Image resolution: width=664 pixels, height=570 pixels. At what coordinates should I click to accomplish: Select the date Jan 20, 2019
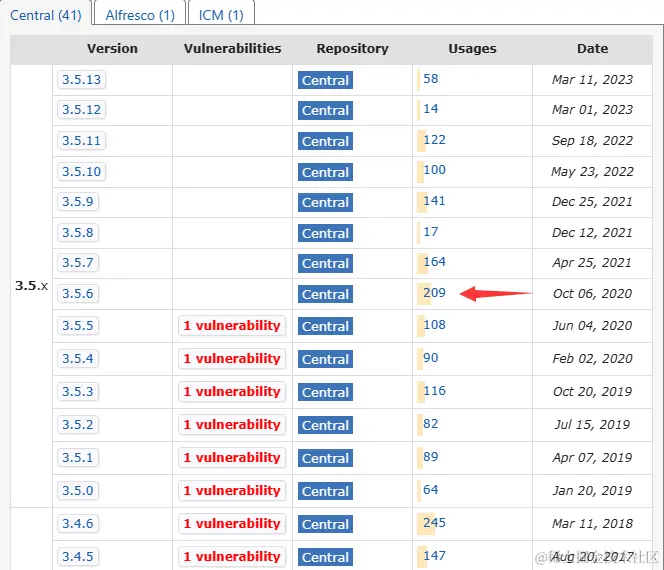click(x=592, y=491)
